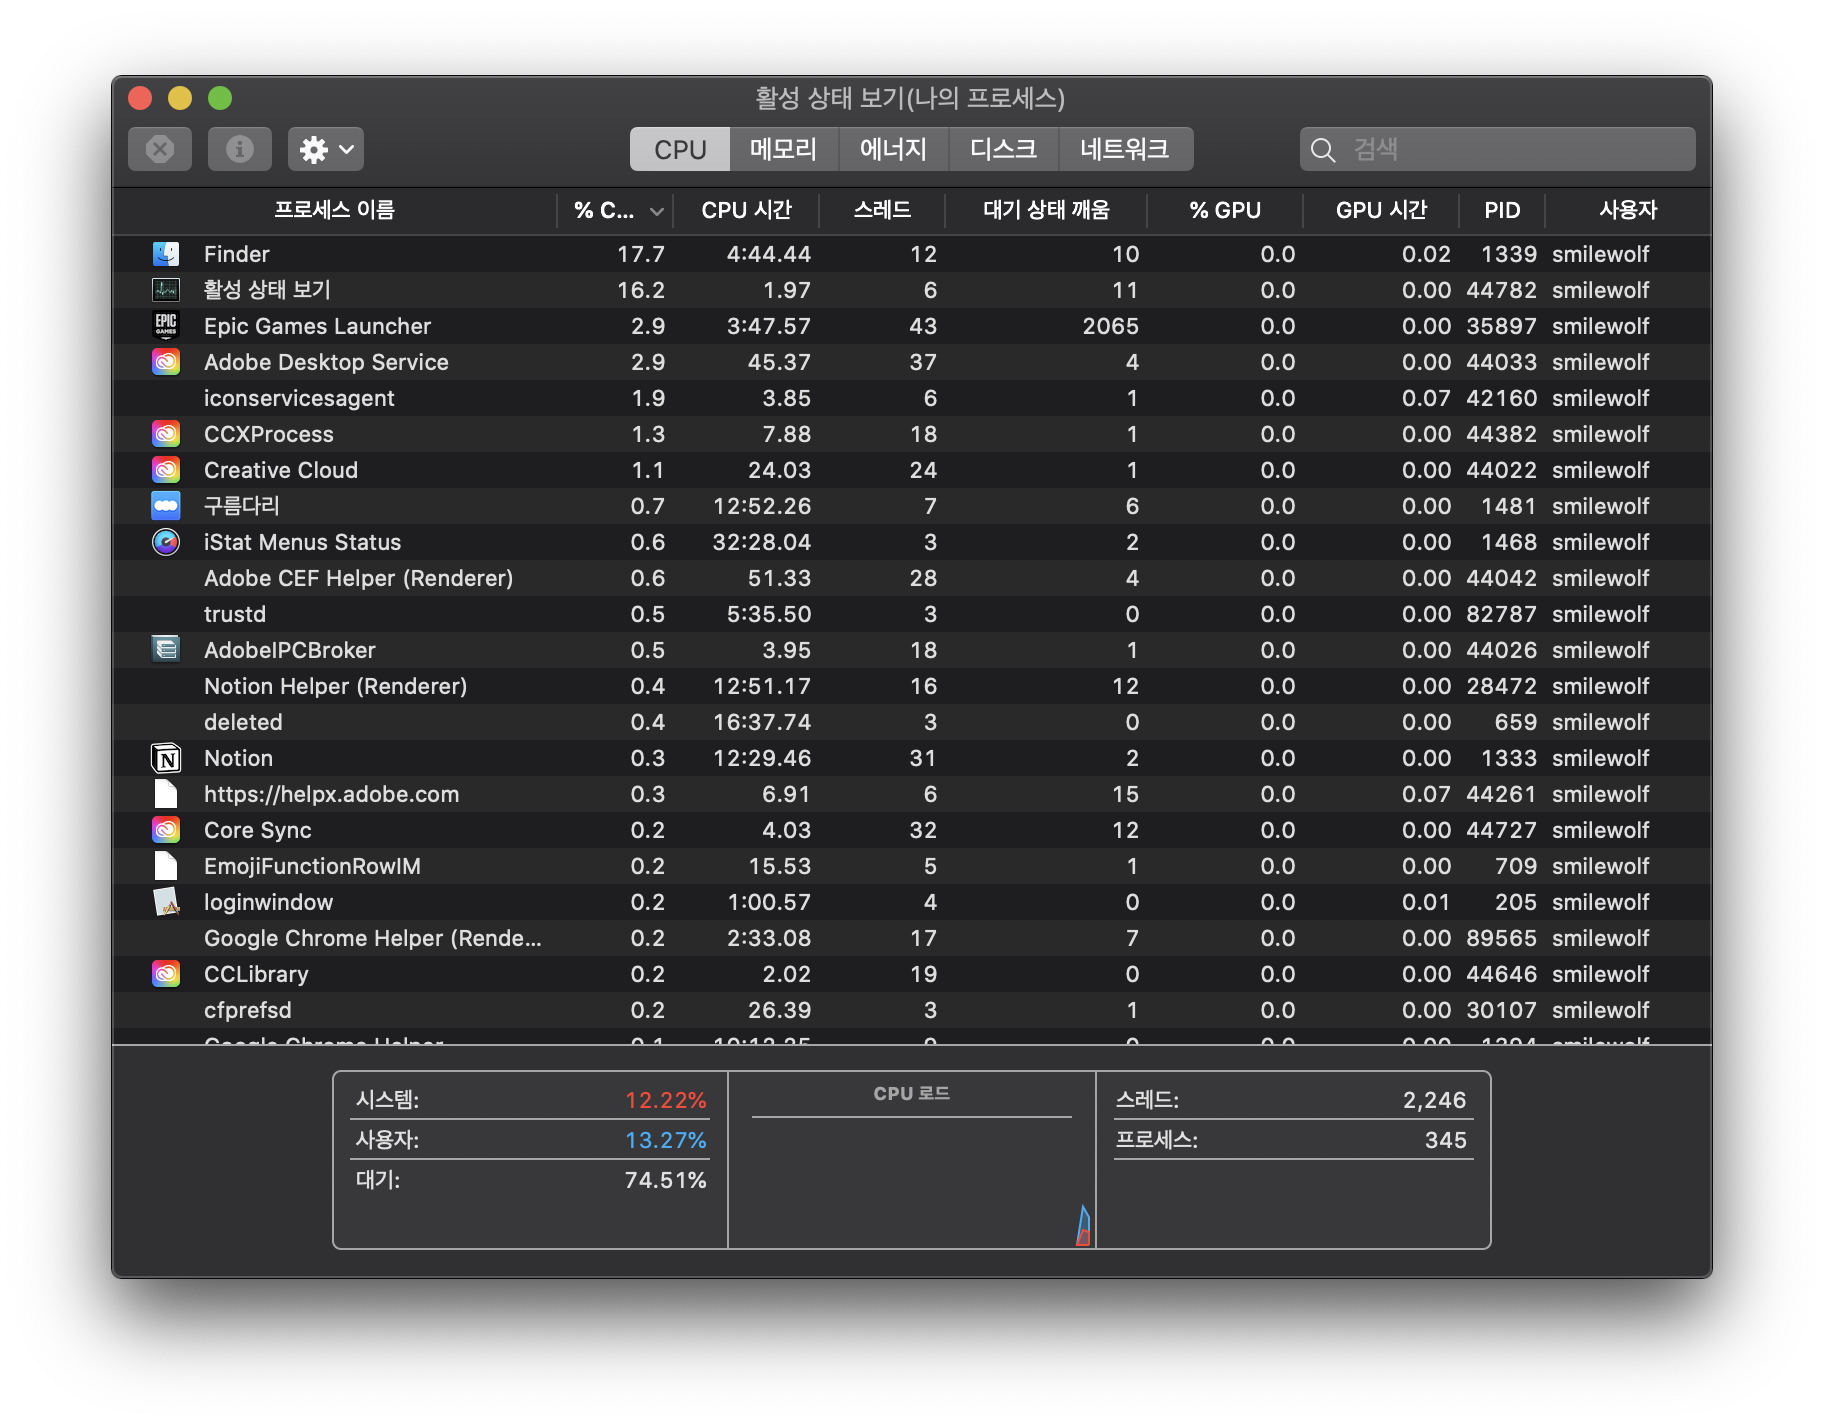Image resolution: width=1824 pixels, height=1426 pixels.
Task: Click the 시스템 12.22% value
Action: click(x=666, y=1100)
